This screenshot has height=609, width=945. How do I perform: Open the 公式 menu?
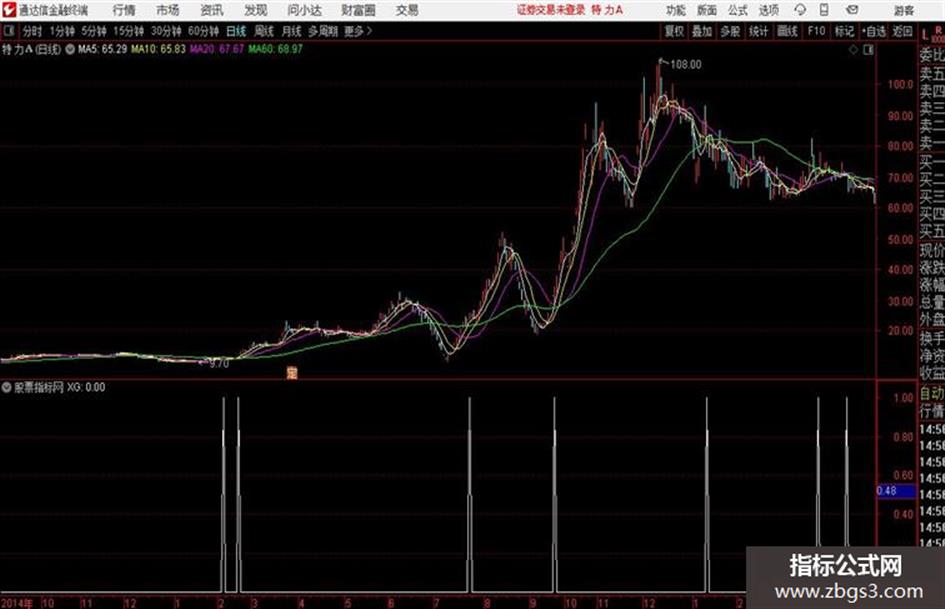tap(737, 10)
